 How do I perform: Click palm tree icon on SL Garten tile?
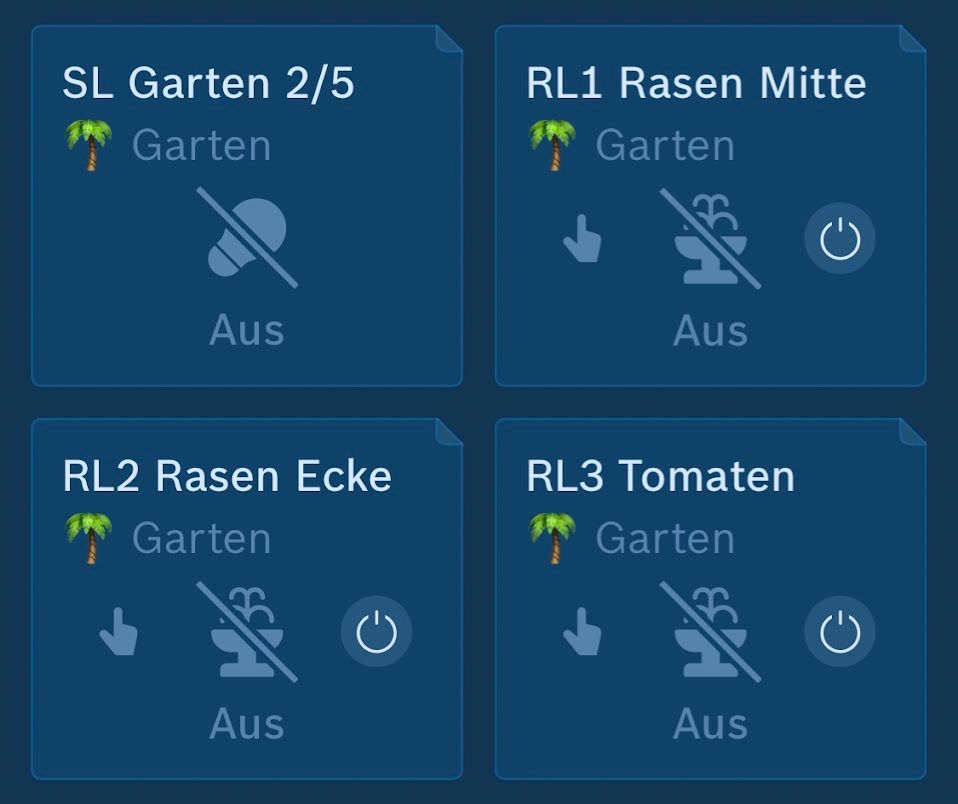[89, 146]
